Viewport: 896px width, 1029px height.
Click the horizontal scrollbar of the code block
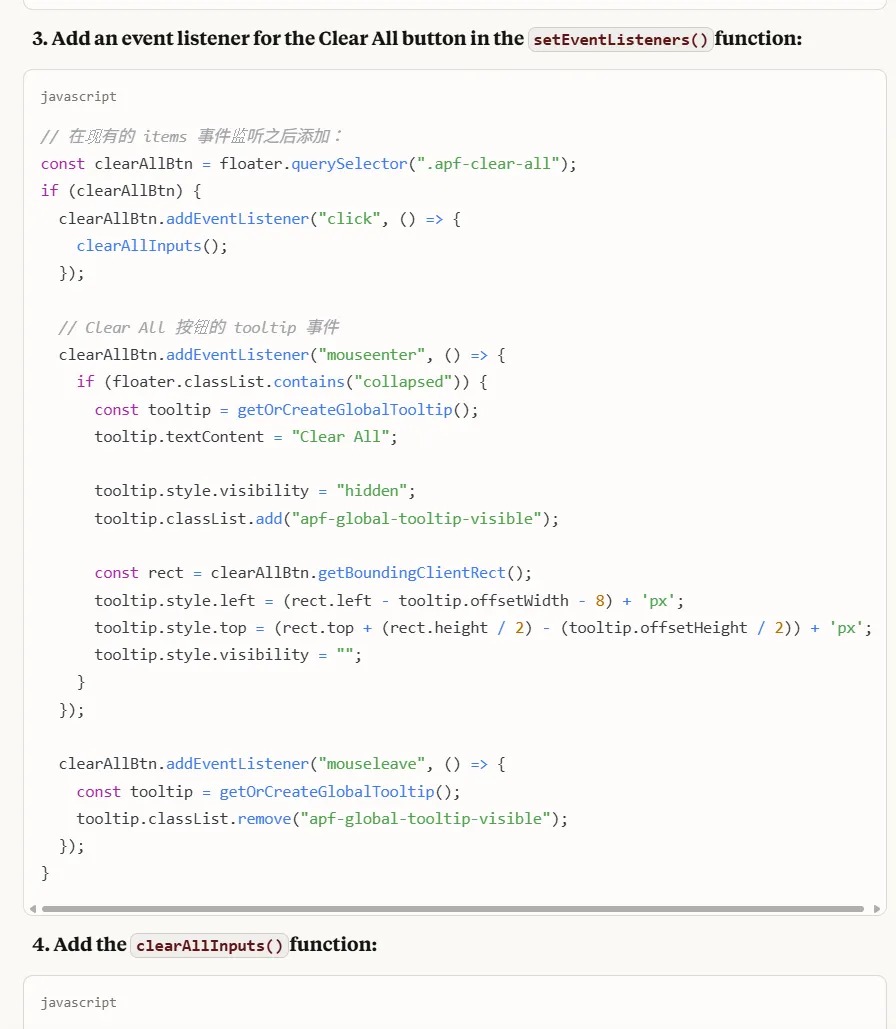(452, 909)
